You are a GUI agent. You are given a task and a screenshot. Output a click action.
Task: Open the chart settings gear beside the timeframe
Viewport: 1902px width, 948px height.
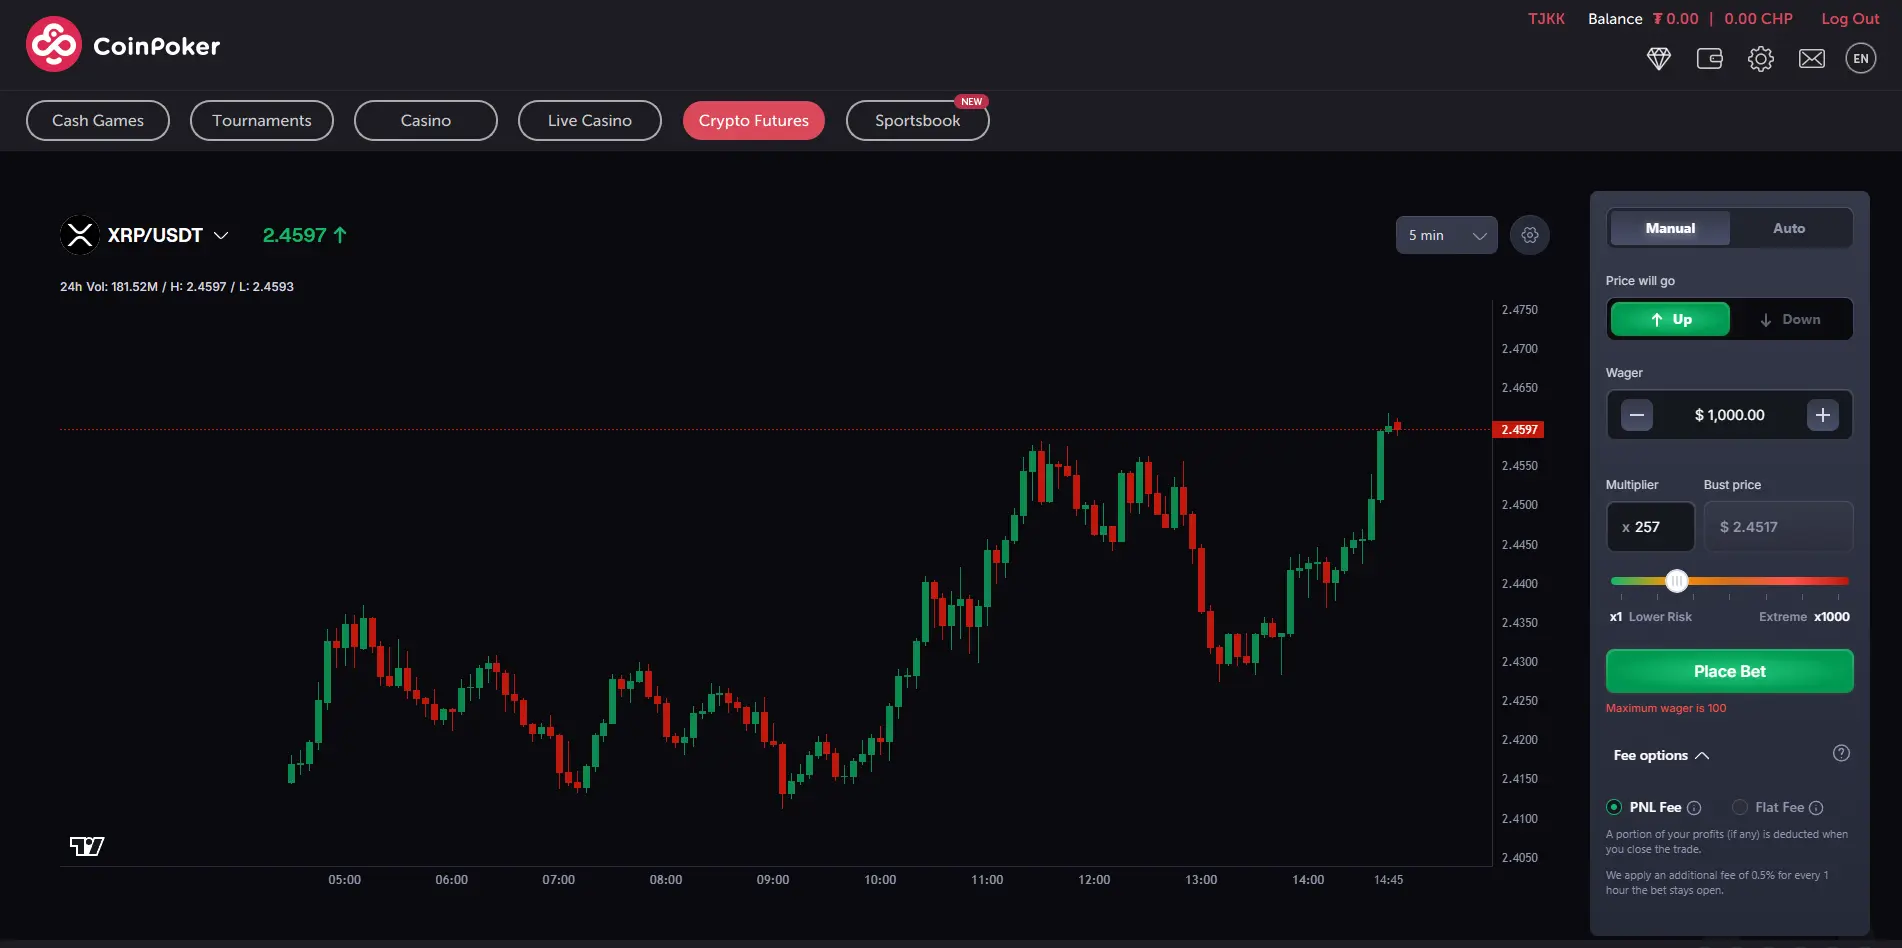click(1529, 235)
